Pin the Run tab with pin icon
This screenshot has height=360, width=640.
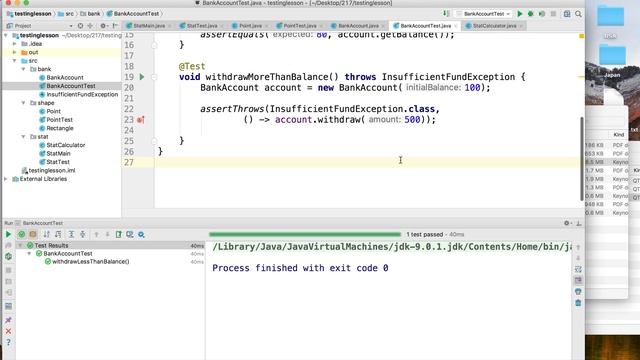8,320
